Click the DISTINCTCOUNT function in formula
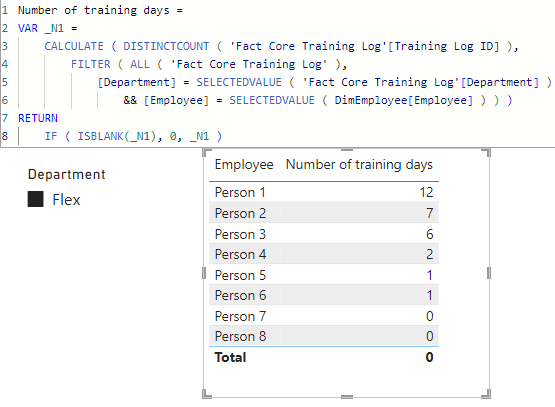Viewport: 555px width, 407px height. (x=166, y=46)
